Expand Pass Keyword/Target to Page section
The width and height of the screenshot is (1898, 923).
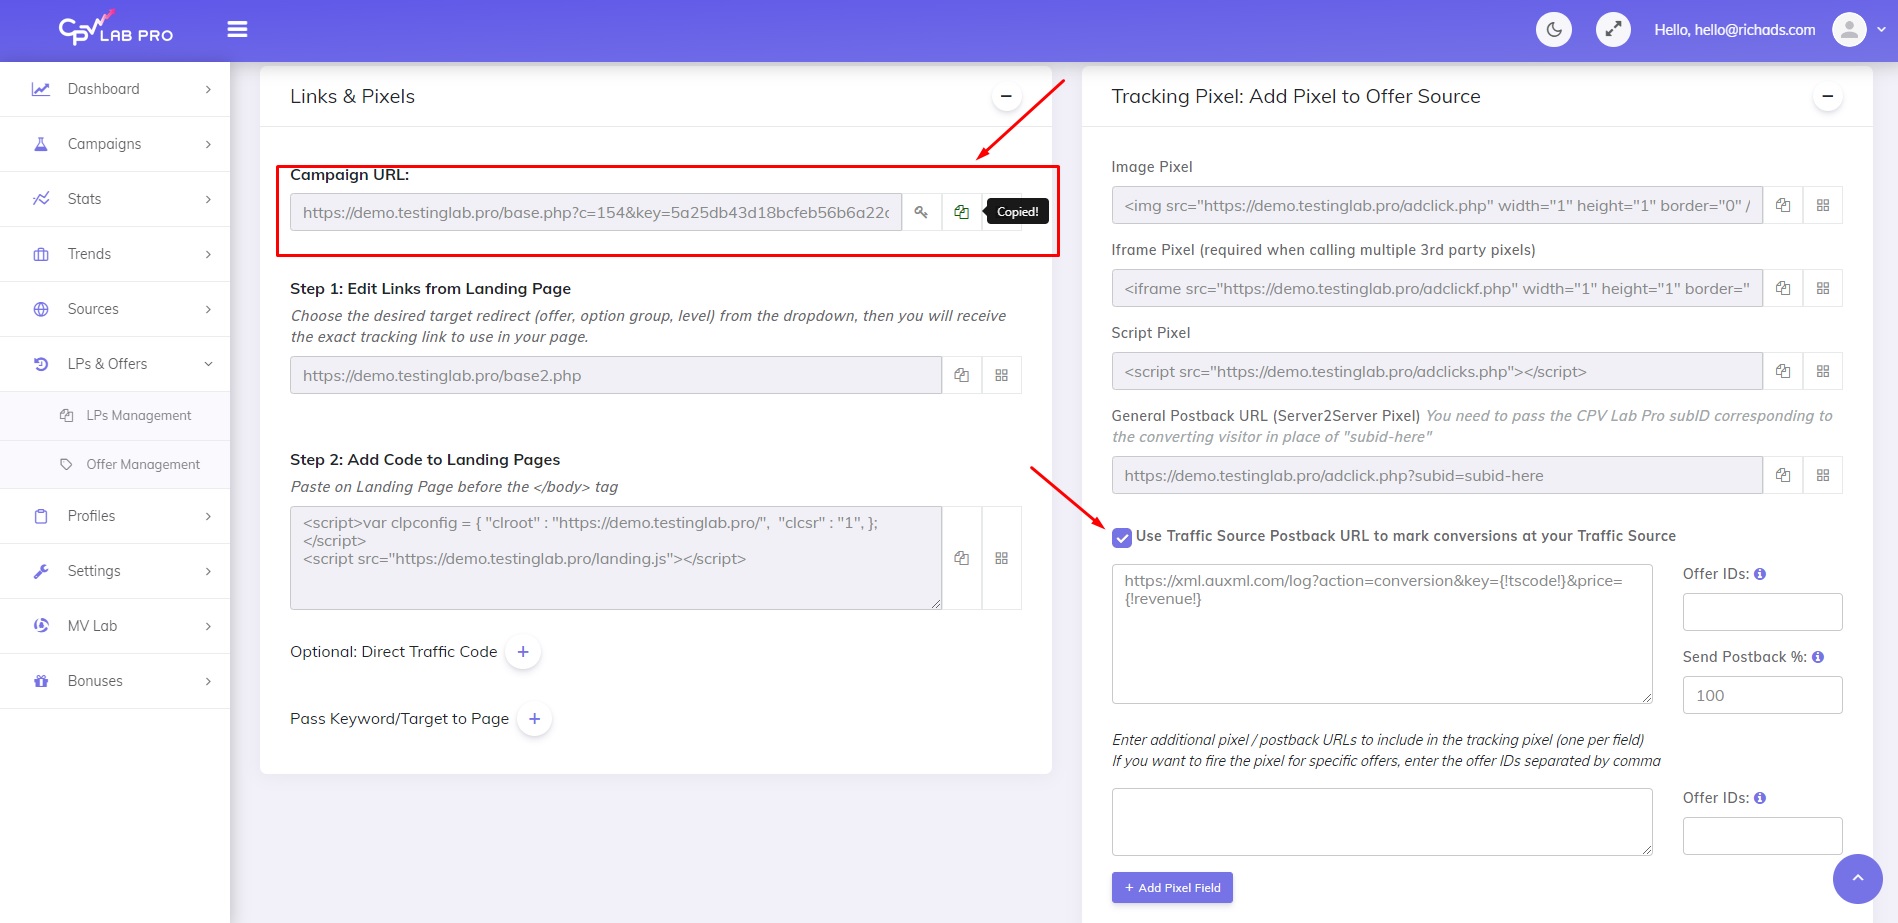pyautogui.click(x=535, y=719)
